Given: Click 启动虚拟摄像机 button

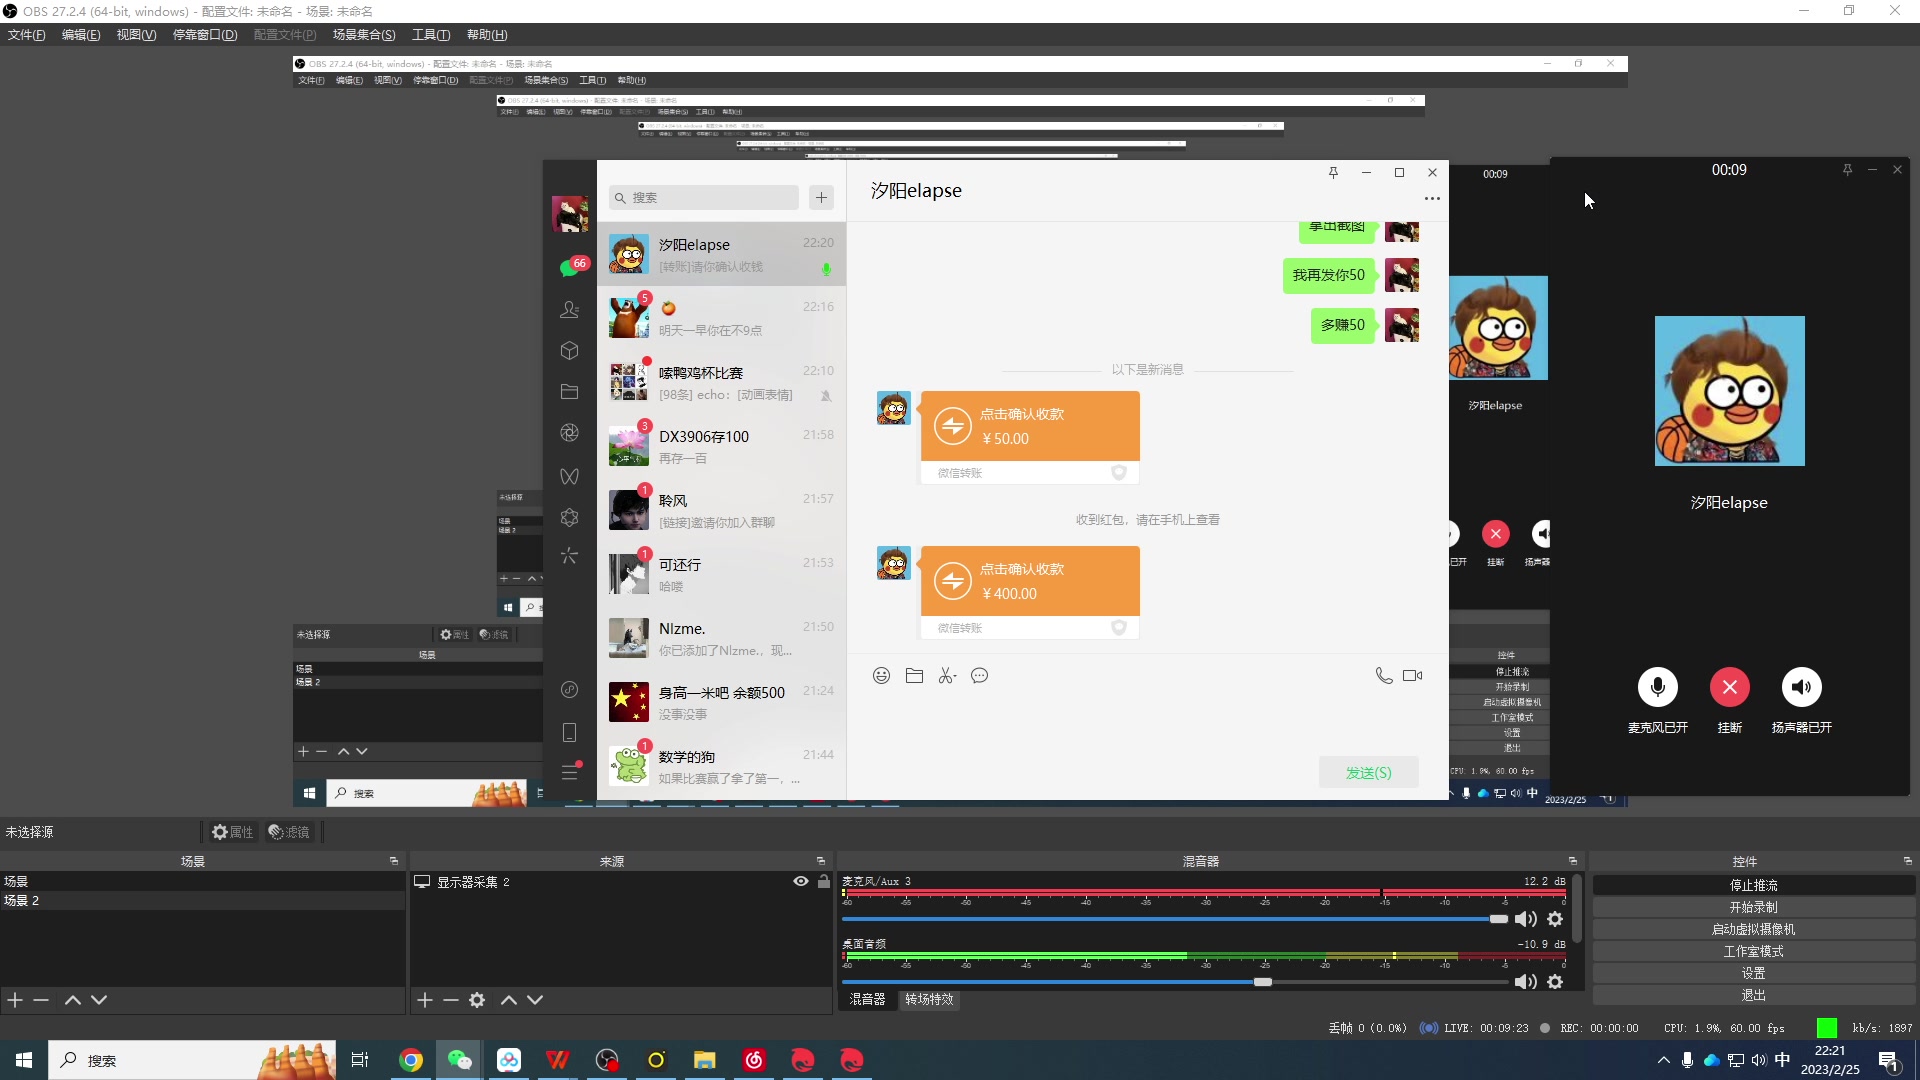Looking at the screenshot, I should pos(1753,929).
